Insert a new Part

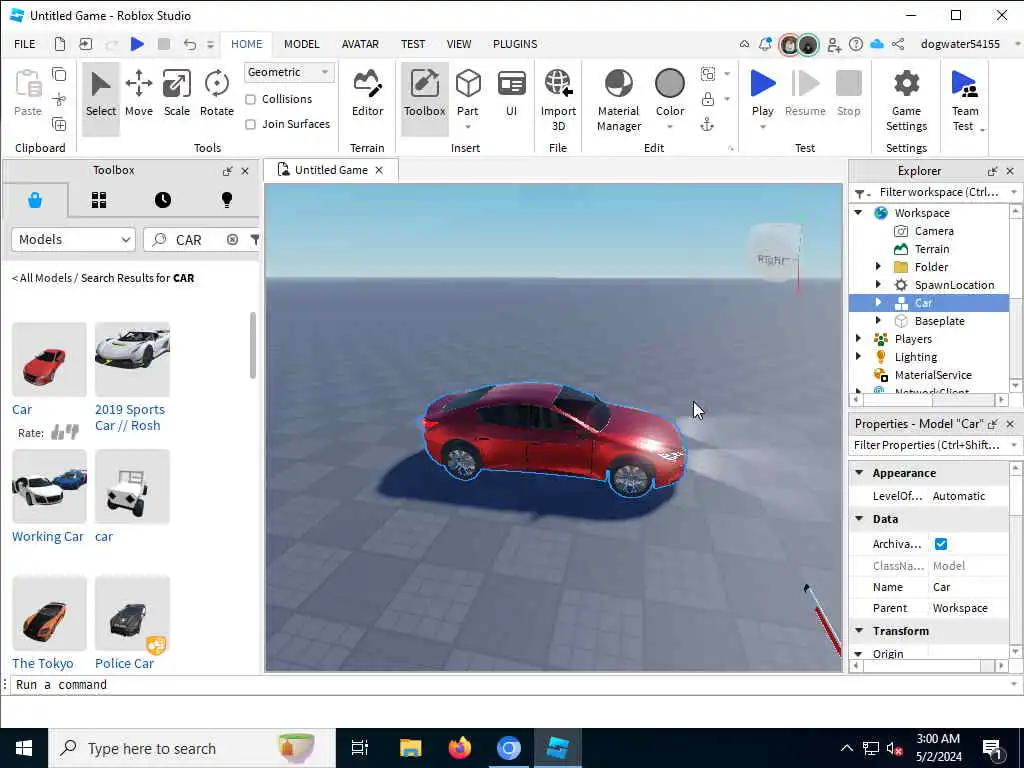pos(468,93)
